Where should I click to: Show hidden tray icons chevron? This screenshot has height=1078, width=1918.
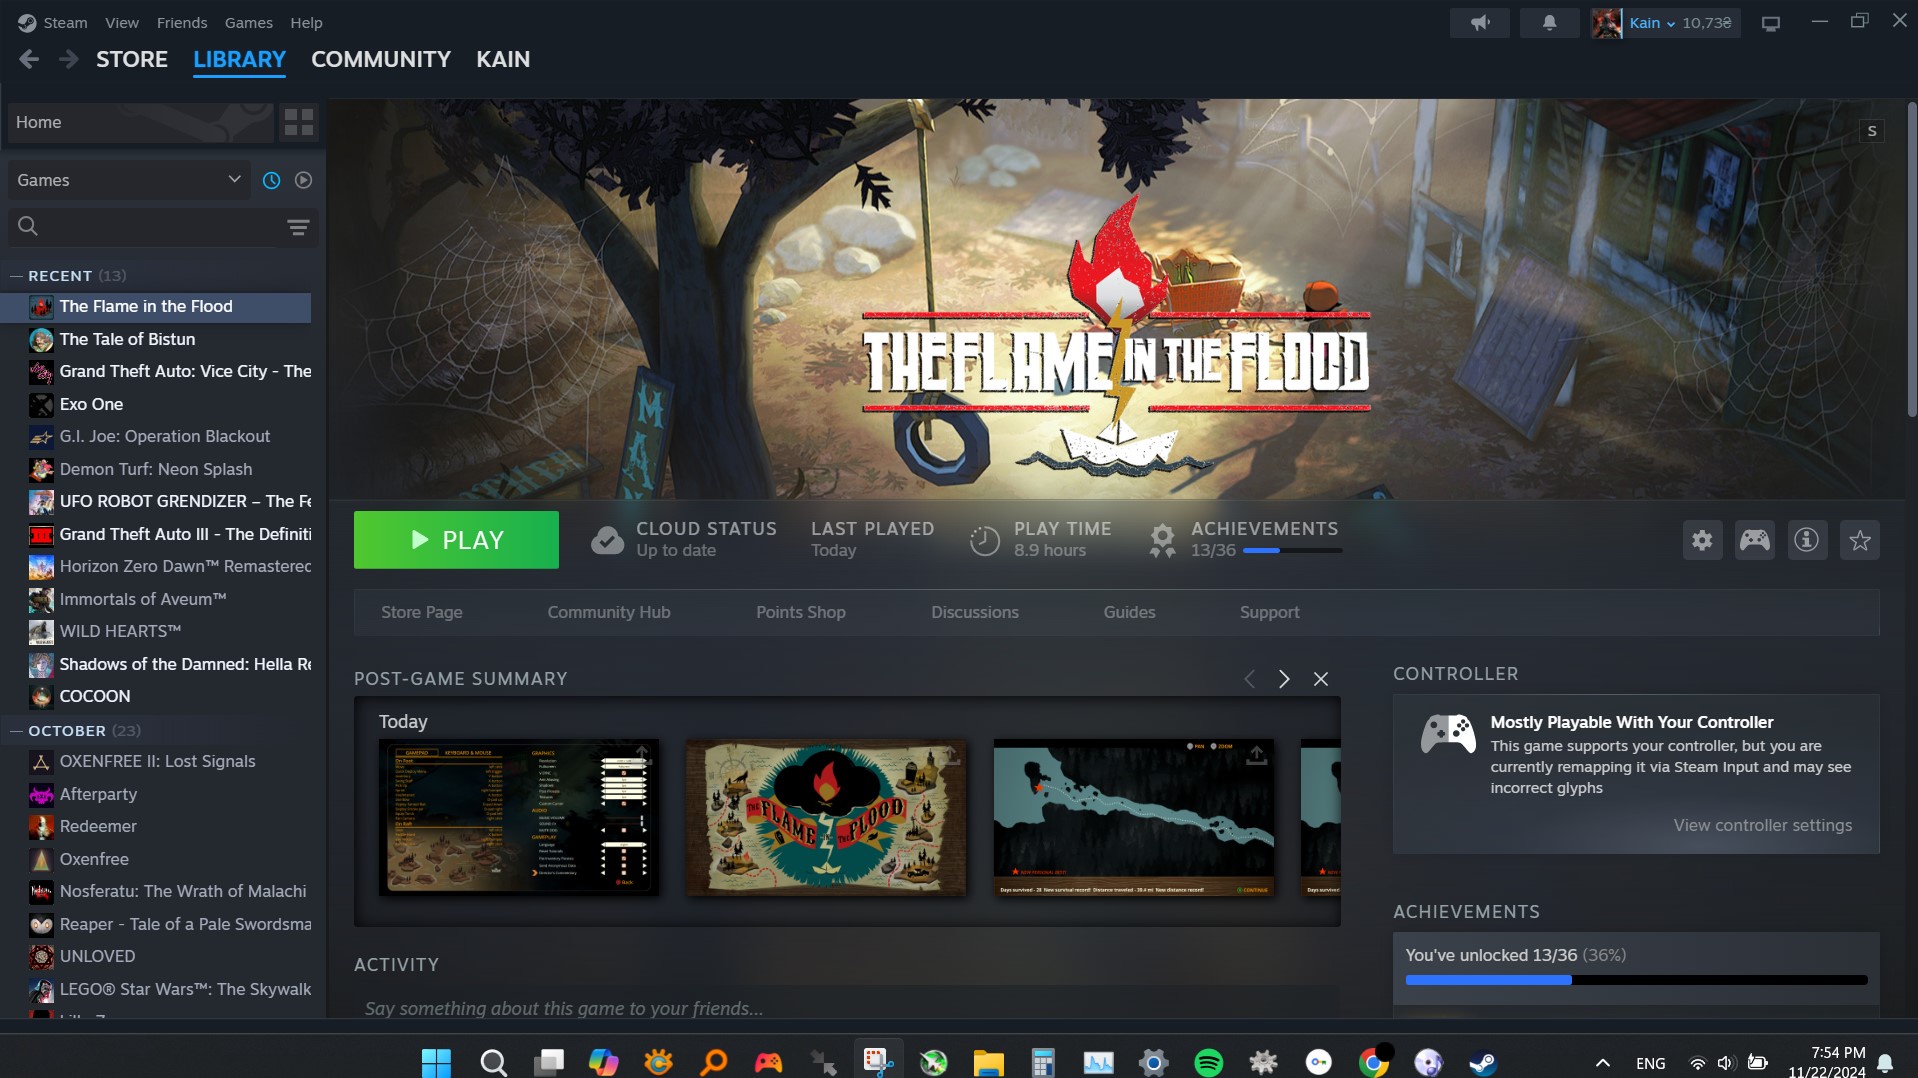point(1602,1063)
